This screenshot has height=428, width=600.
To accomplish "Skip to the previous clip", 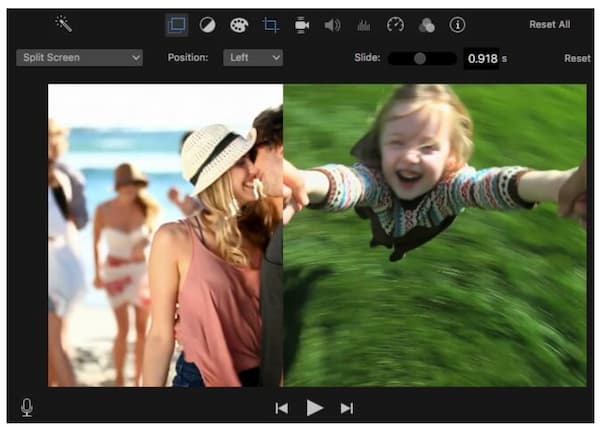I will 282,408.
